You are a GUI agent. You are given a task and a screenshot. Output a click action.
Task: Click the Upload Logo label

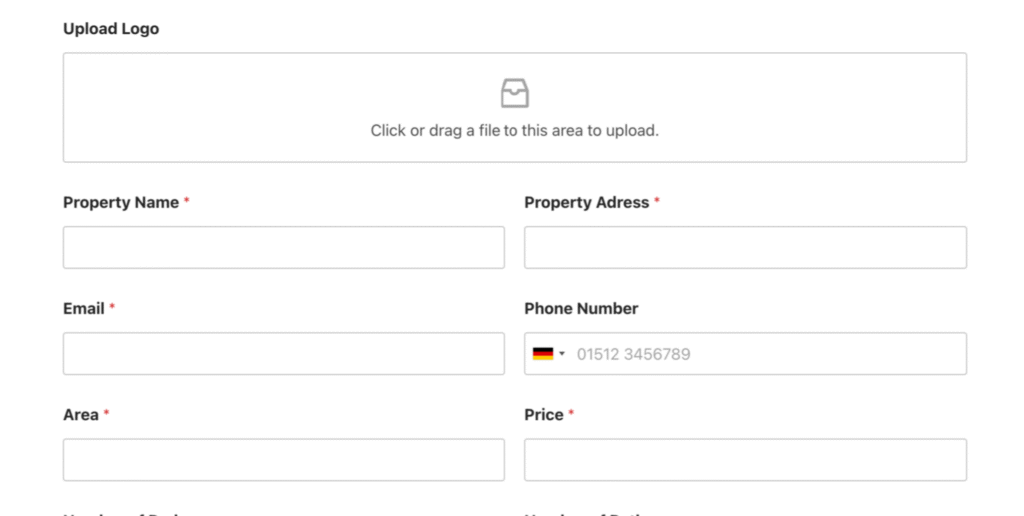111,29
